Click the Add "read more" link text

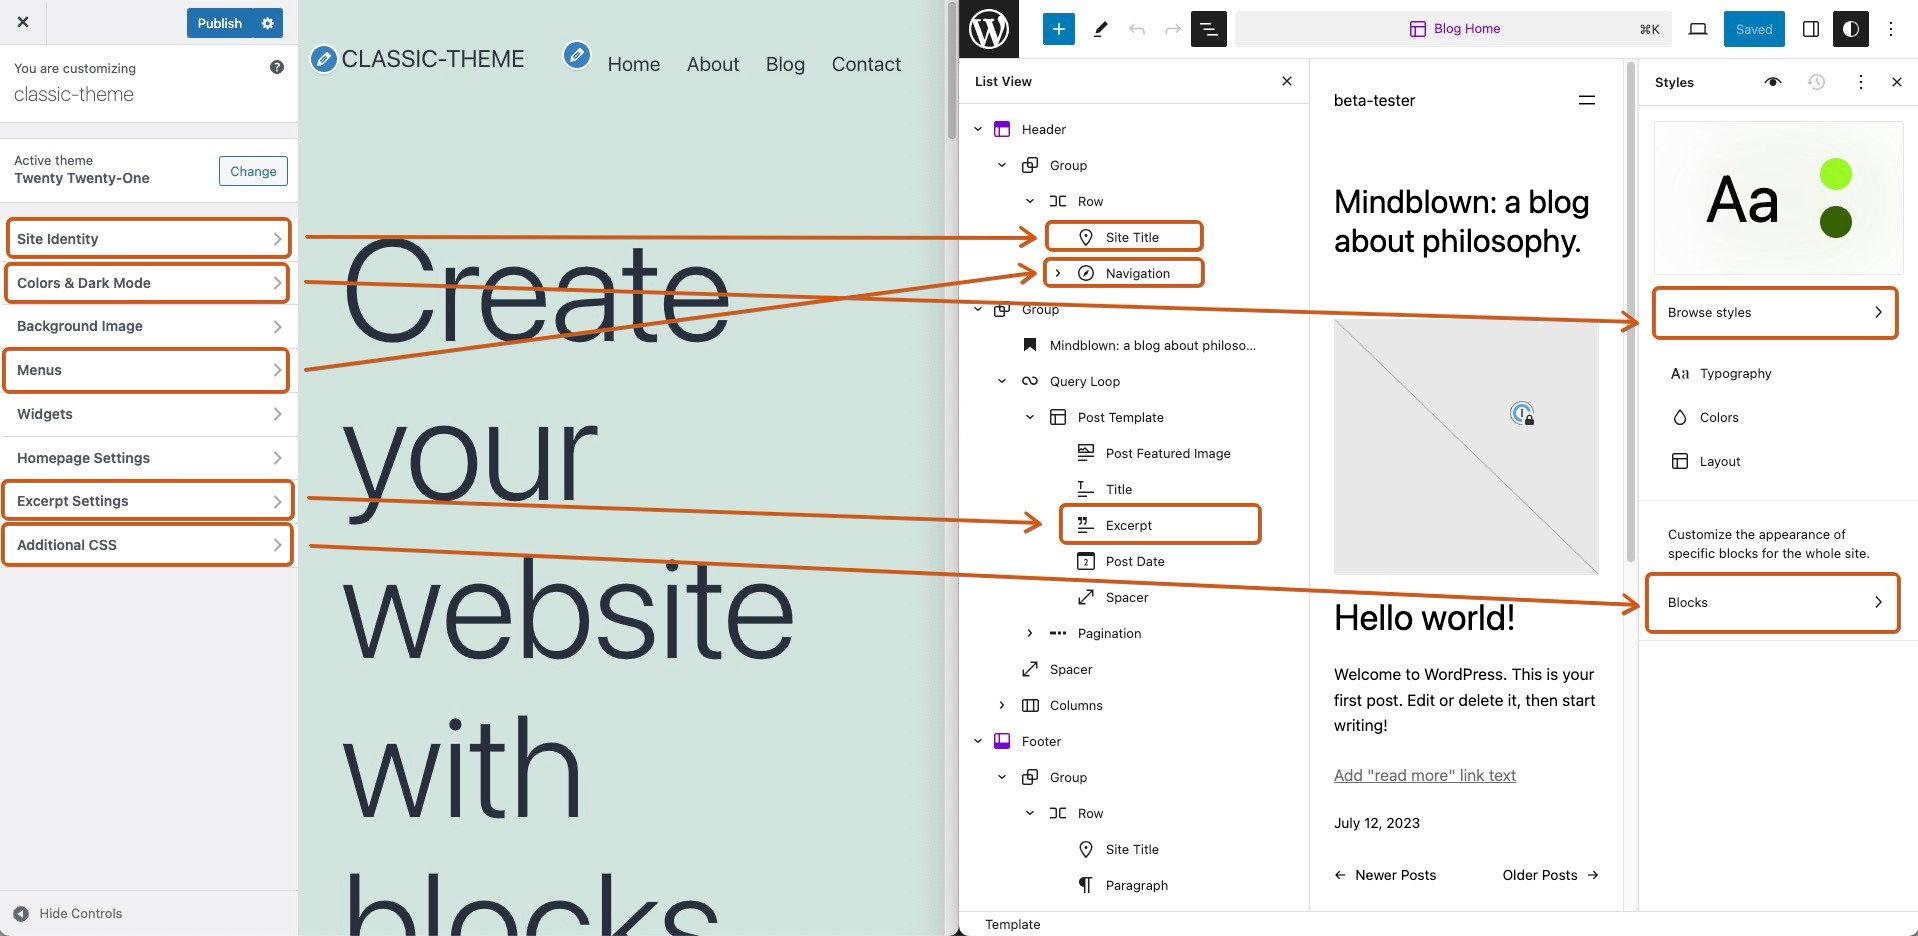click(x=1424, y=775)
